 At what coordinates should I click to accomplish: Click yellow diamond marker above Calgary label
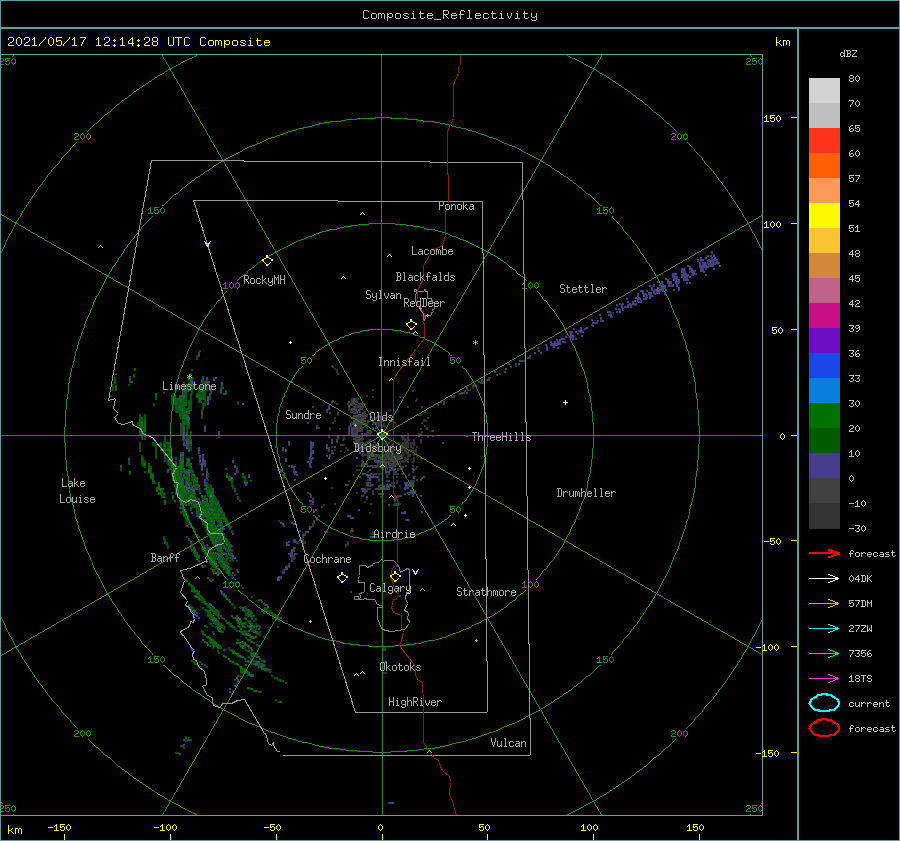(395, 576)
